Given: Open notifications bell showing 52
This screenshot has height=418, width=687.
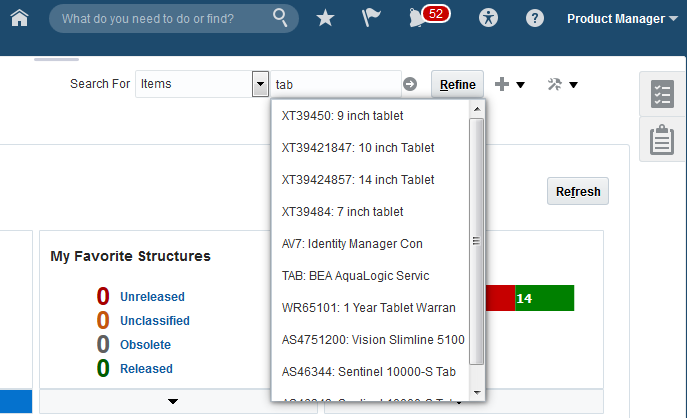Looking at the screenshot, I should coord(428,17).
